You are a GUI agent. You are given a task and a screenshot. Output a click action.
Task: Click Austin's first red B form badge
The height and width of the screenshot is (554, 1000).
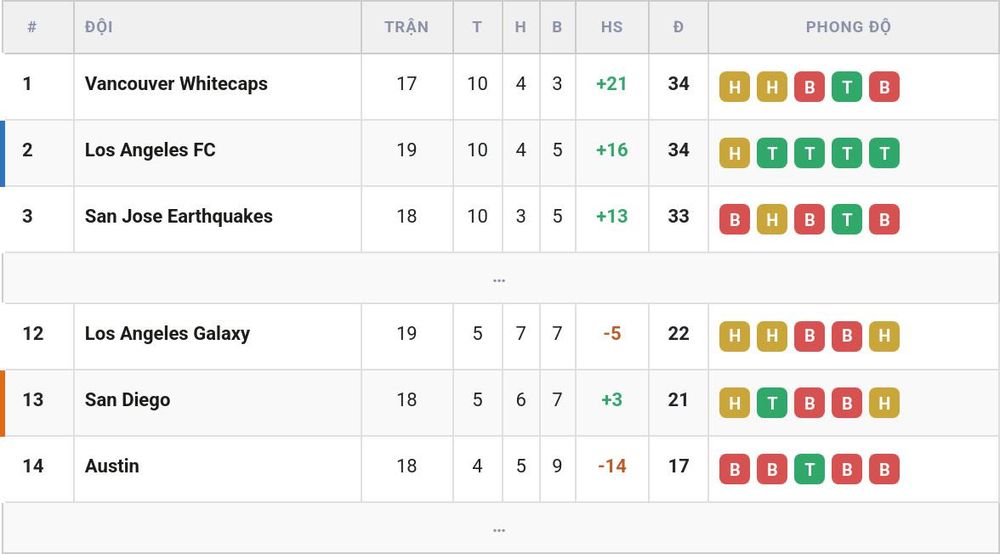(x=735, y=469)
